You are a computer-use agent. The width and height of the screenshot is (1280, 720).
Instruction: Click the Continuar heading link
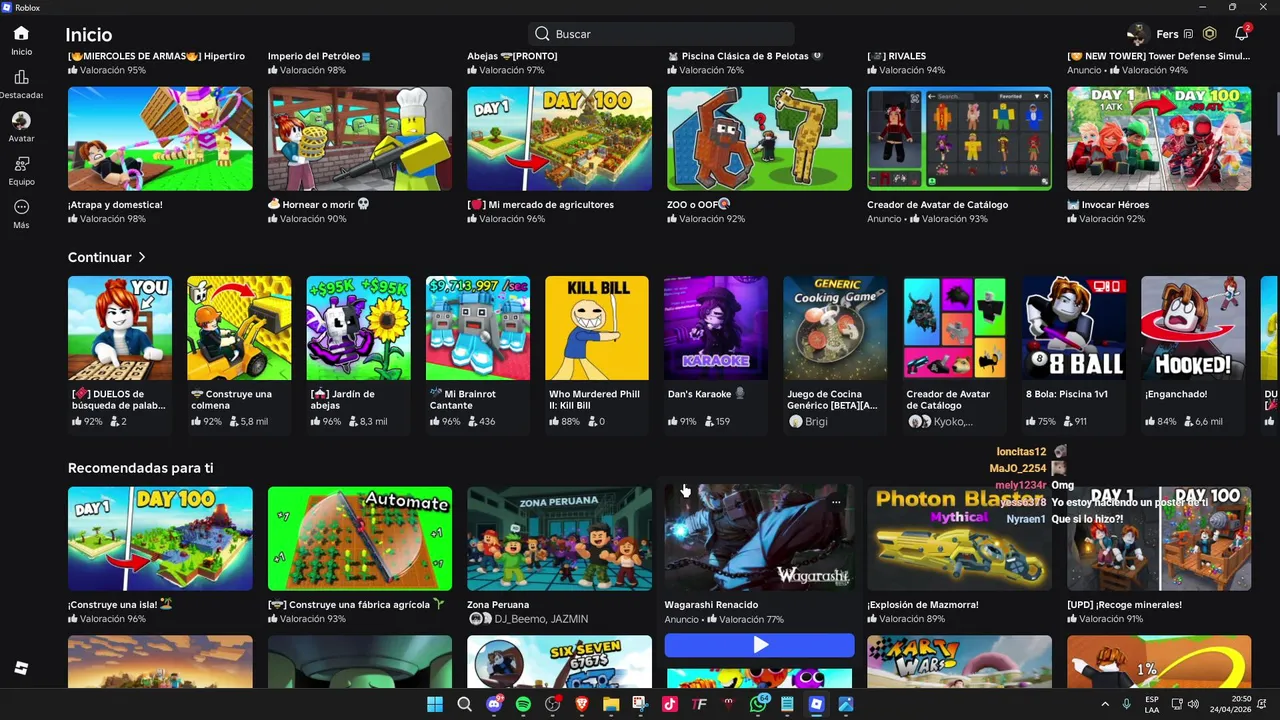point(99,258)
